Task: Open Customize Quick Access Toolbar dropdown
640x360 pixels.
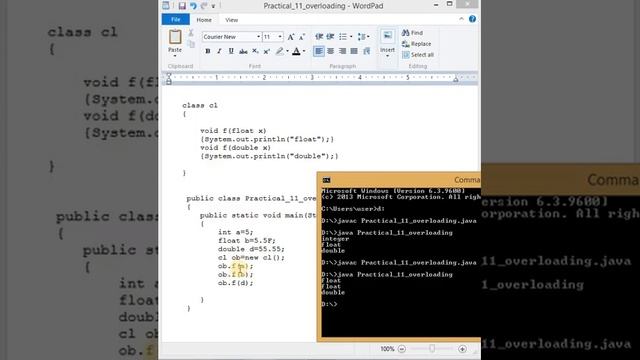Action: point(213,6)
